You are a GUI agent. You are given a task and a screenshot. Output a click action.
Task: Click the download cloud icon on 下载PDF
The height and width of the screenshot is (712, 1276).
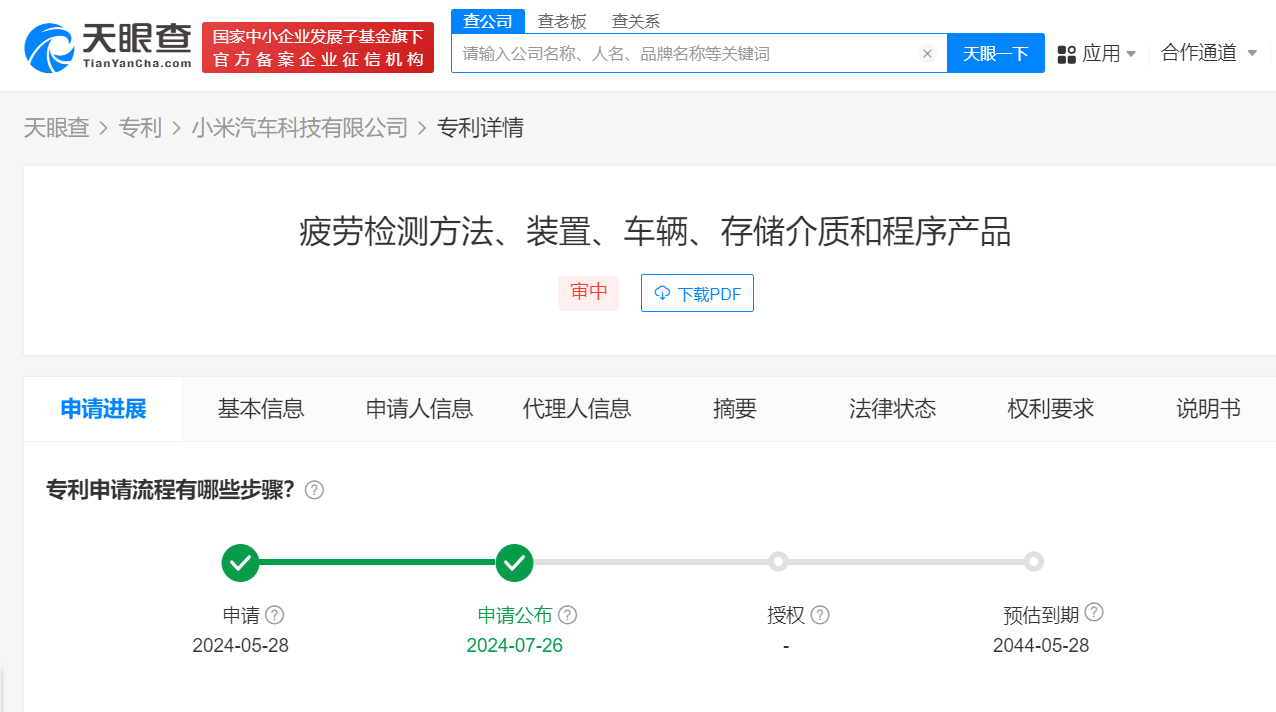coord(661,292)
